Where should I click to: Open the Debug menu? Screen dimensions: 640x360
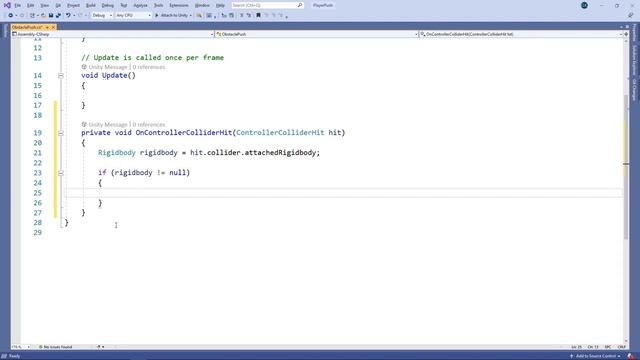(x=108, y=5)
